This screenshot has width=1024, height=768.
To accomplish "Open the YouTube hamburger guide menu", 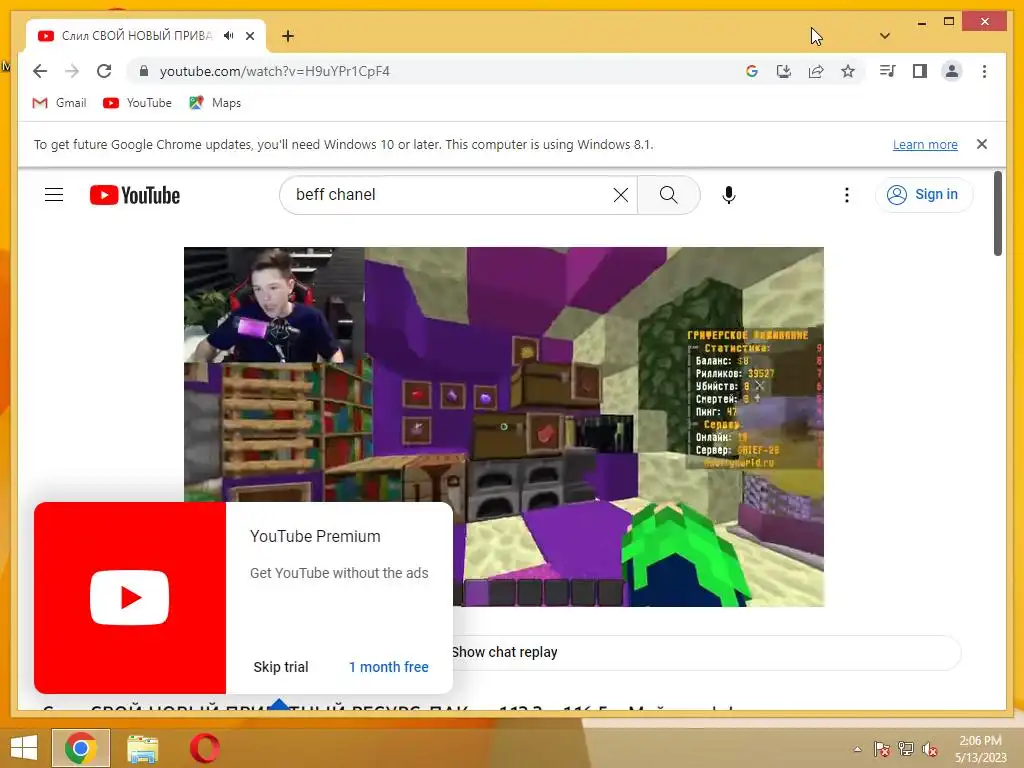I will (x=54, y=195).
